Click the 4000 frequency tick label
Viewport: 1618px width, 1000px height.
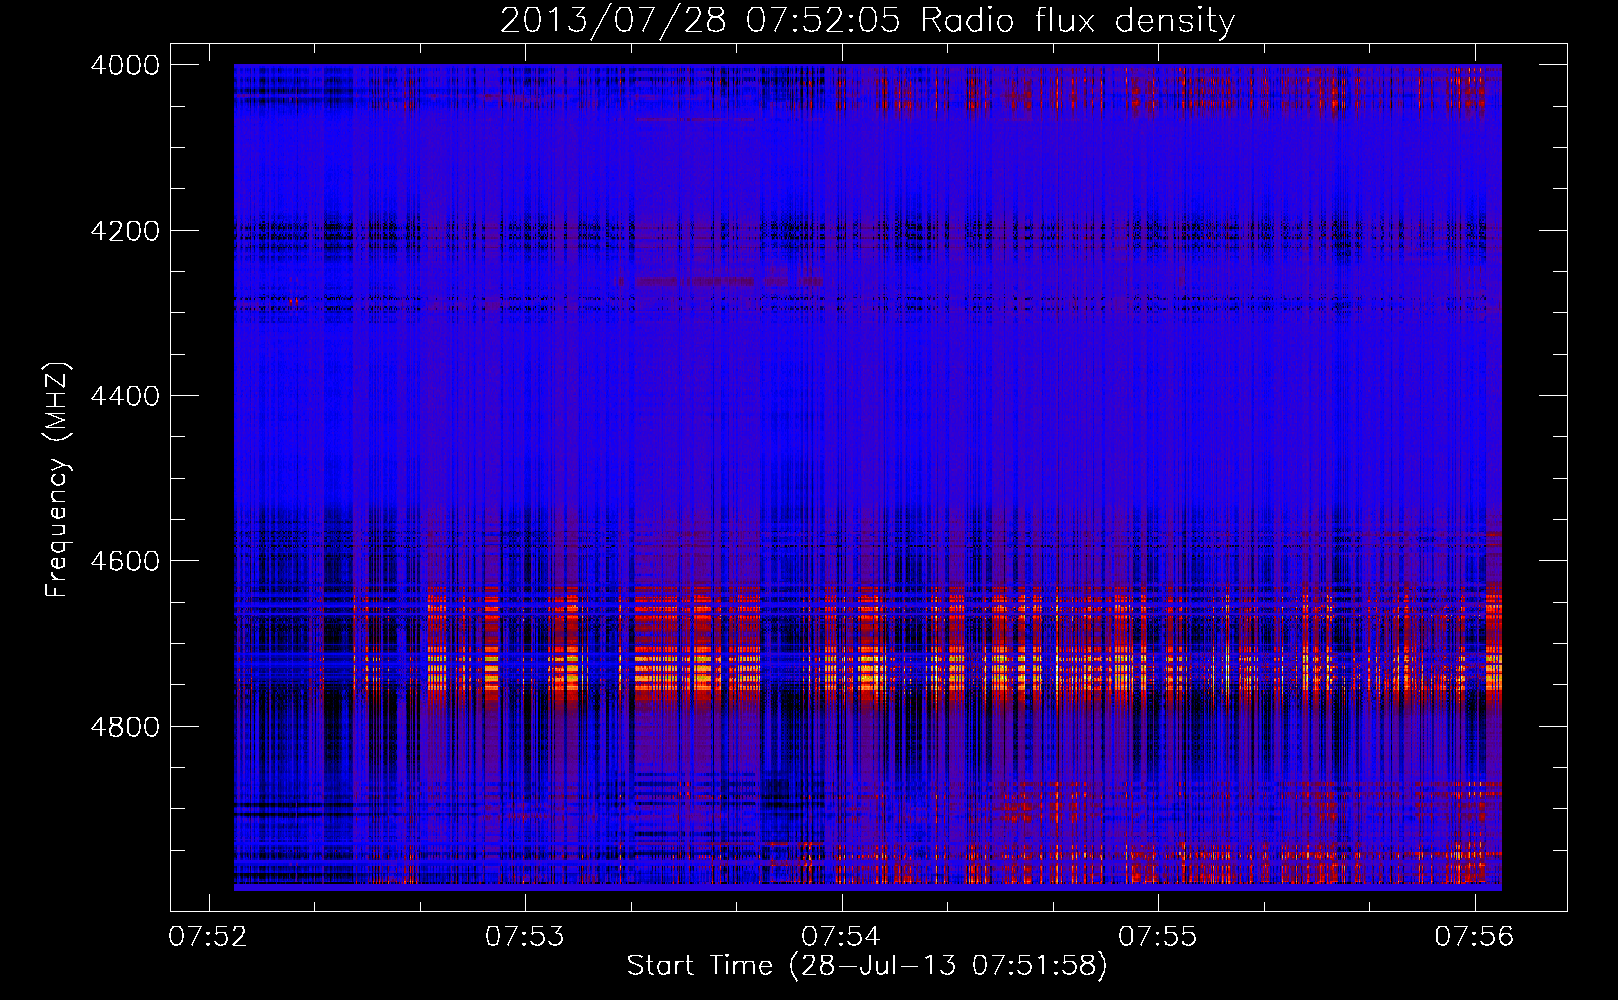125,65
